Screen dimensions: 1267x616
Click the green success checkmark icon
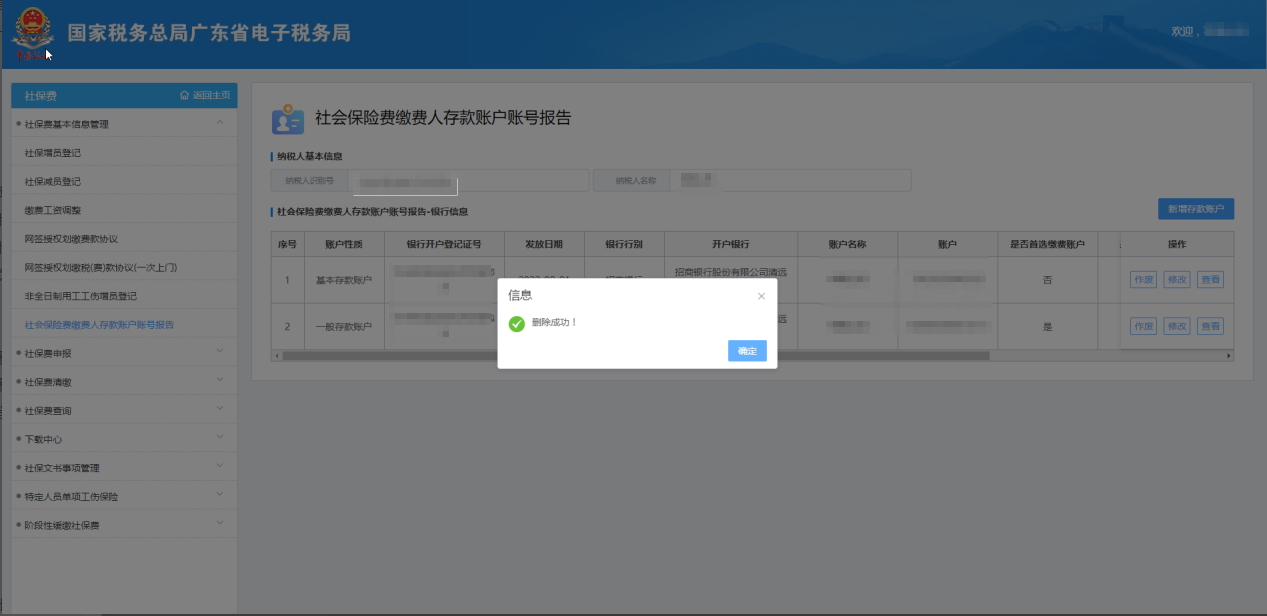coord(516,323)
